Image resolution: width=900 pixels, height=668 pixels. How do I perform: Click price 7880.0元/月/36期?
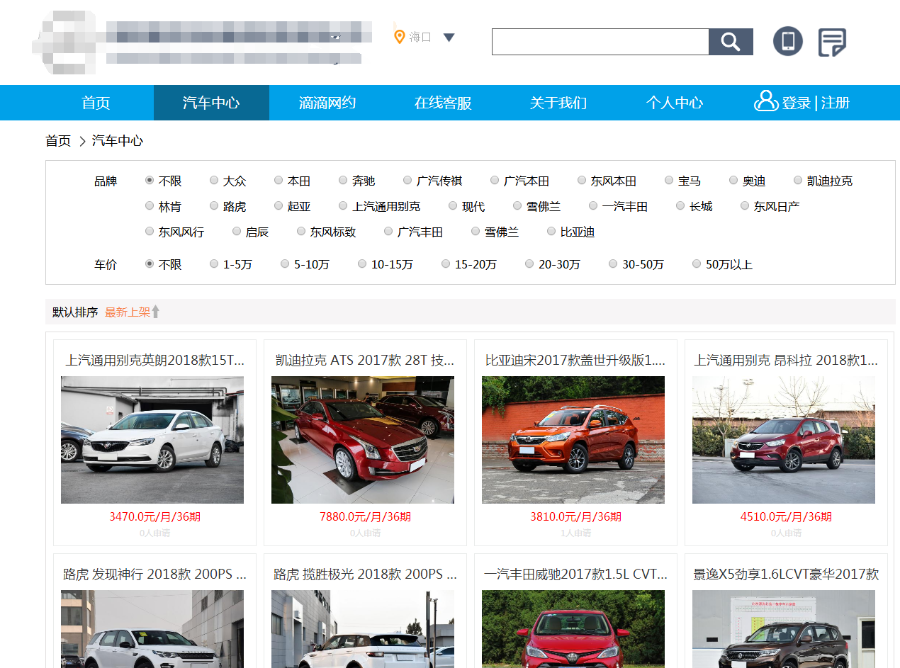[365, 516]
